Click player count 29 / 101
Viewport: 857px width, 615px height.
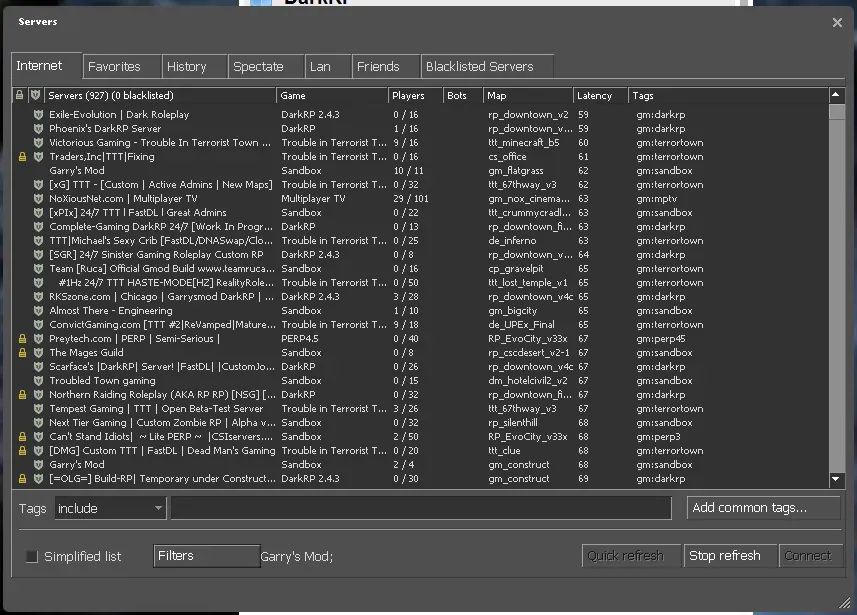coord(410,199)
